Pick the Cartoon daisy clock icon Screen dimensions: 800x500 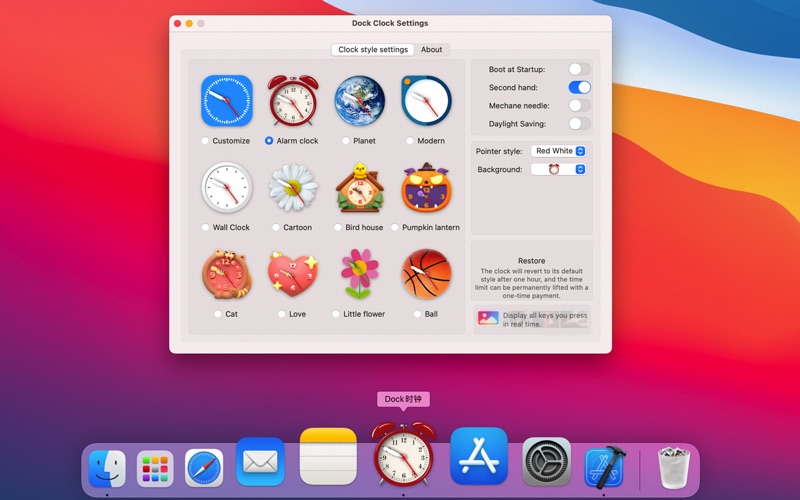(293, 187)
